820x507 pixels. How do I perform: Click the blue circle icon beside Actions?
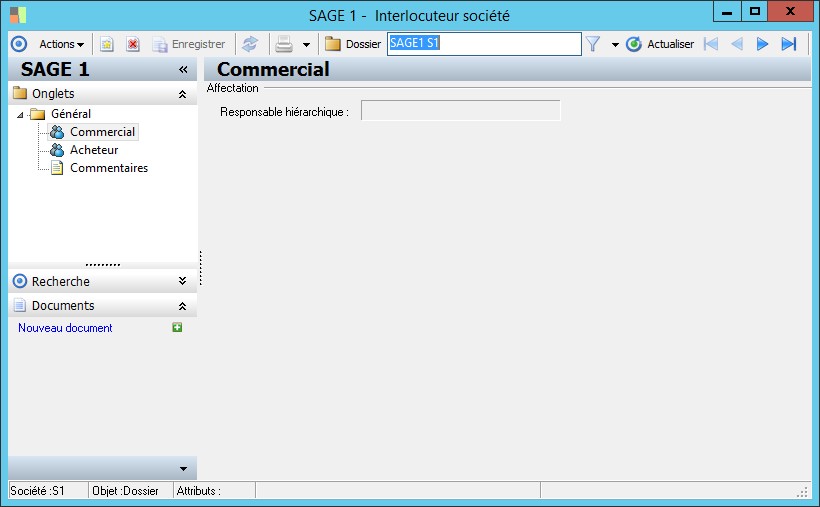(19, 44)
